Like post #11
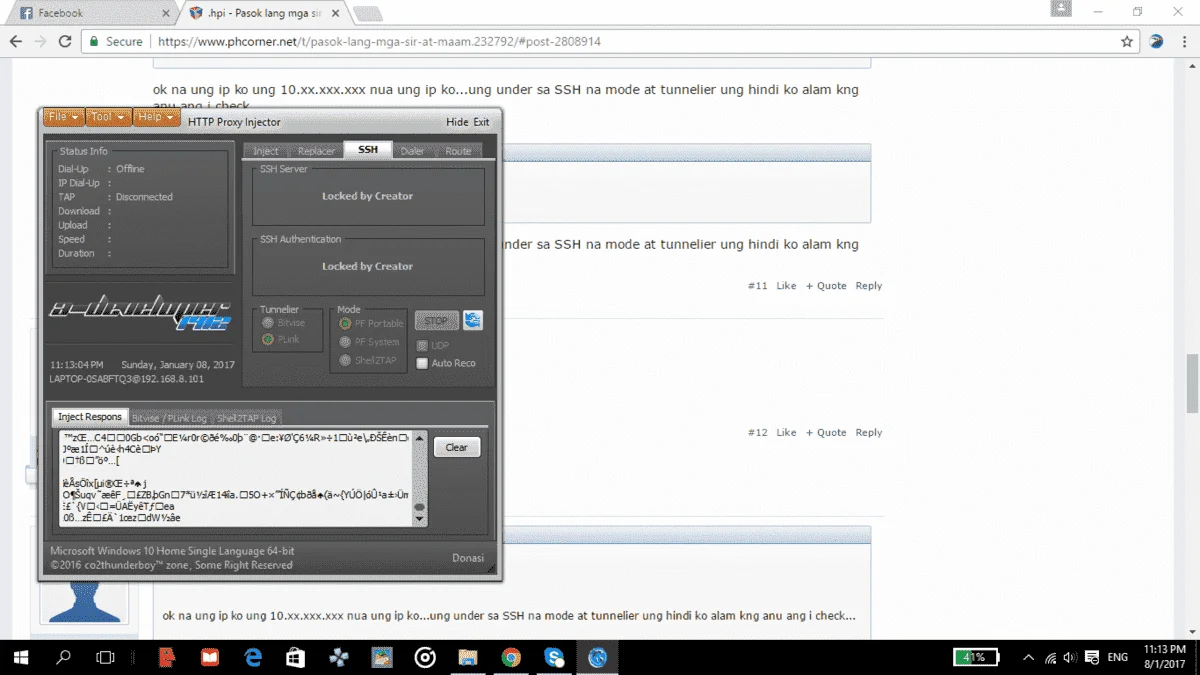 pyautogui.click(x=786, y=286)
